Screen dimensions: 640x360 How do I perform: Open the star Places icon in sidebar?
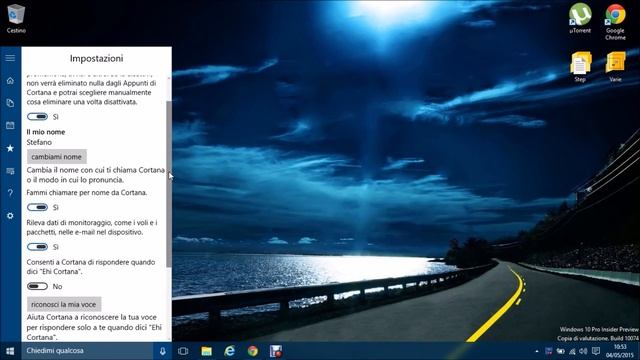10,148
